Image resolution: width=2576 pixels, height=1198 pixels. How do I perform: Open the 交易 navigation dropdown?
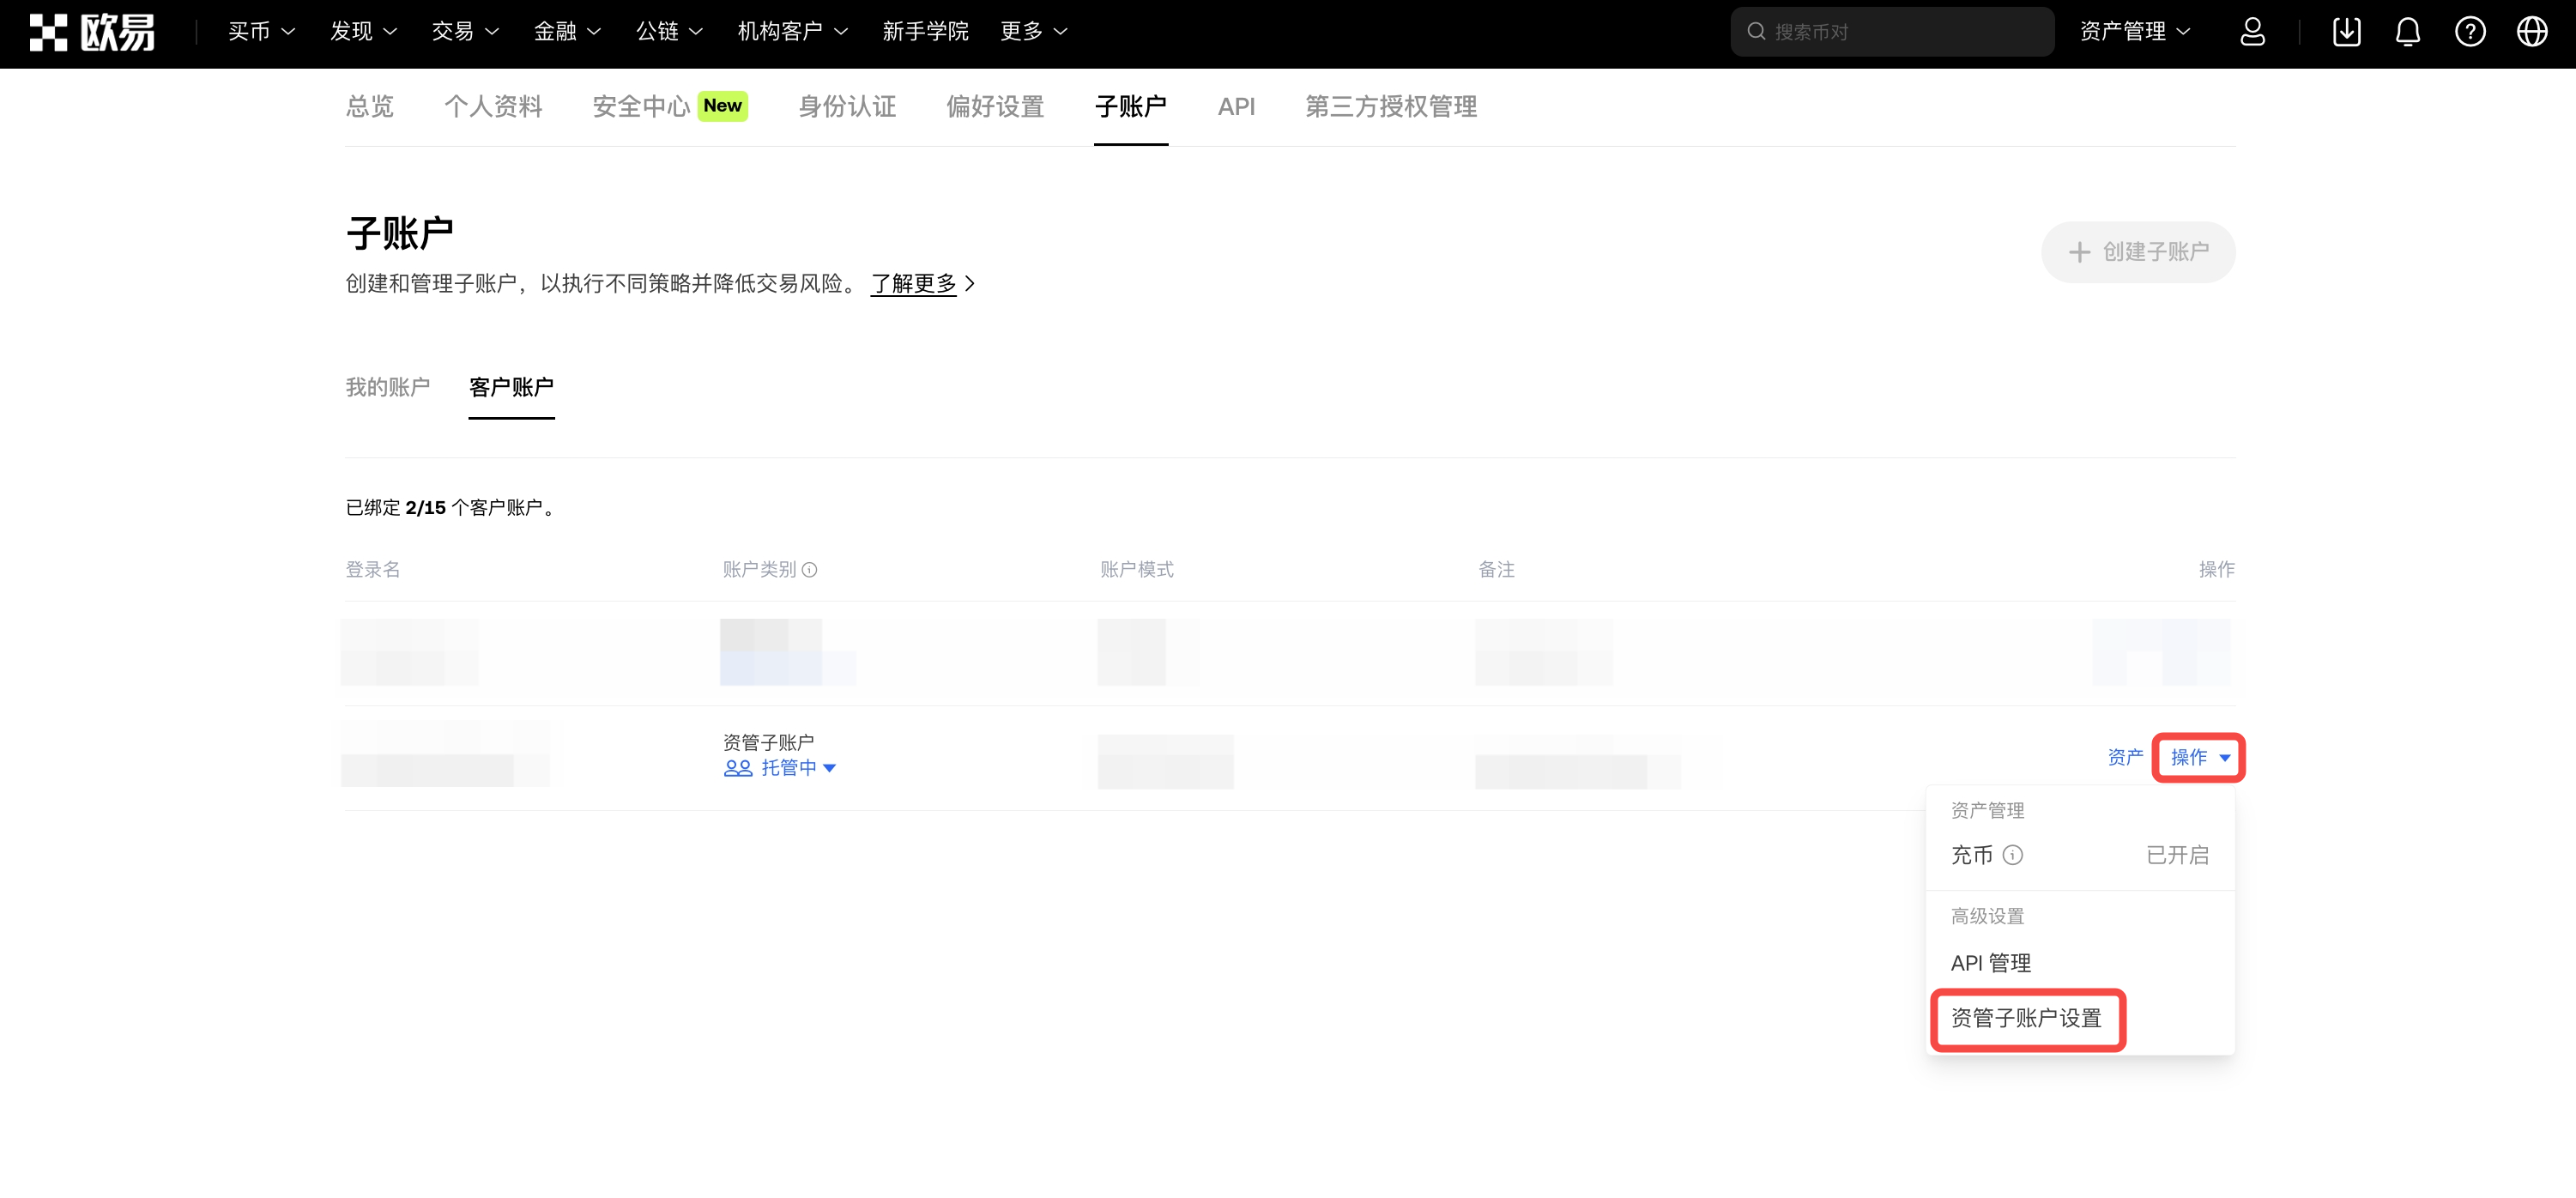465,32
